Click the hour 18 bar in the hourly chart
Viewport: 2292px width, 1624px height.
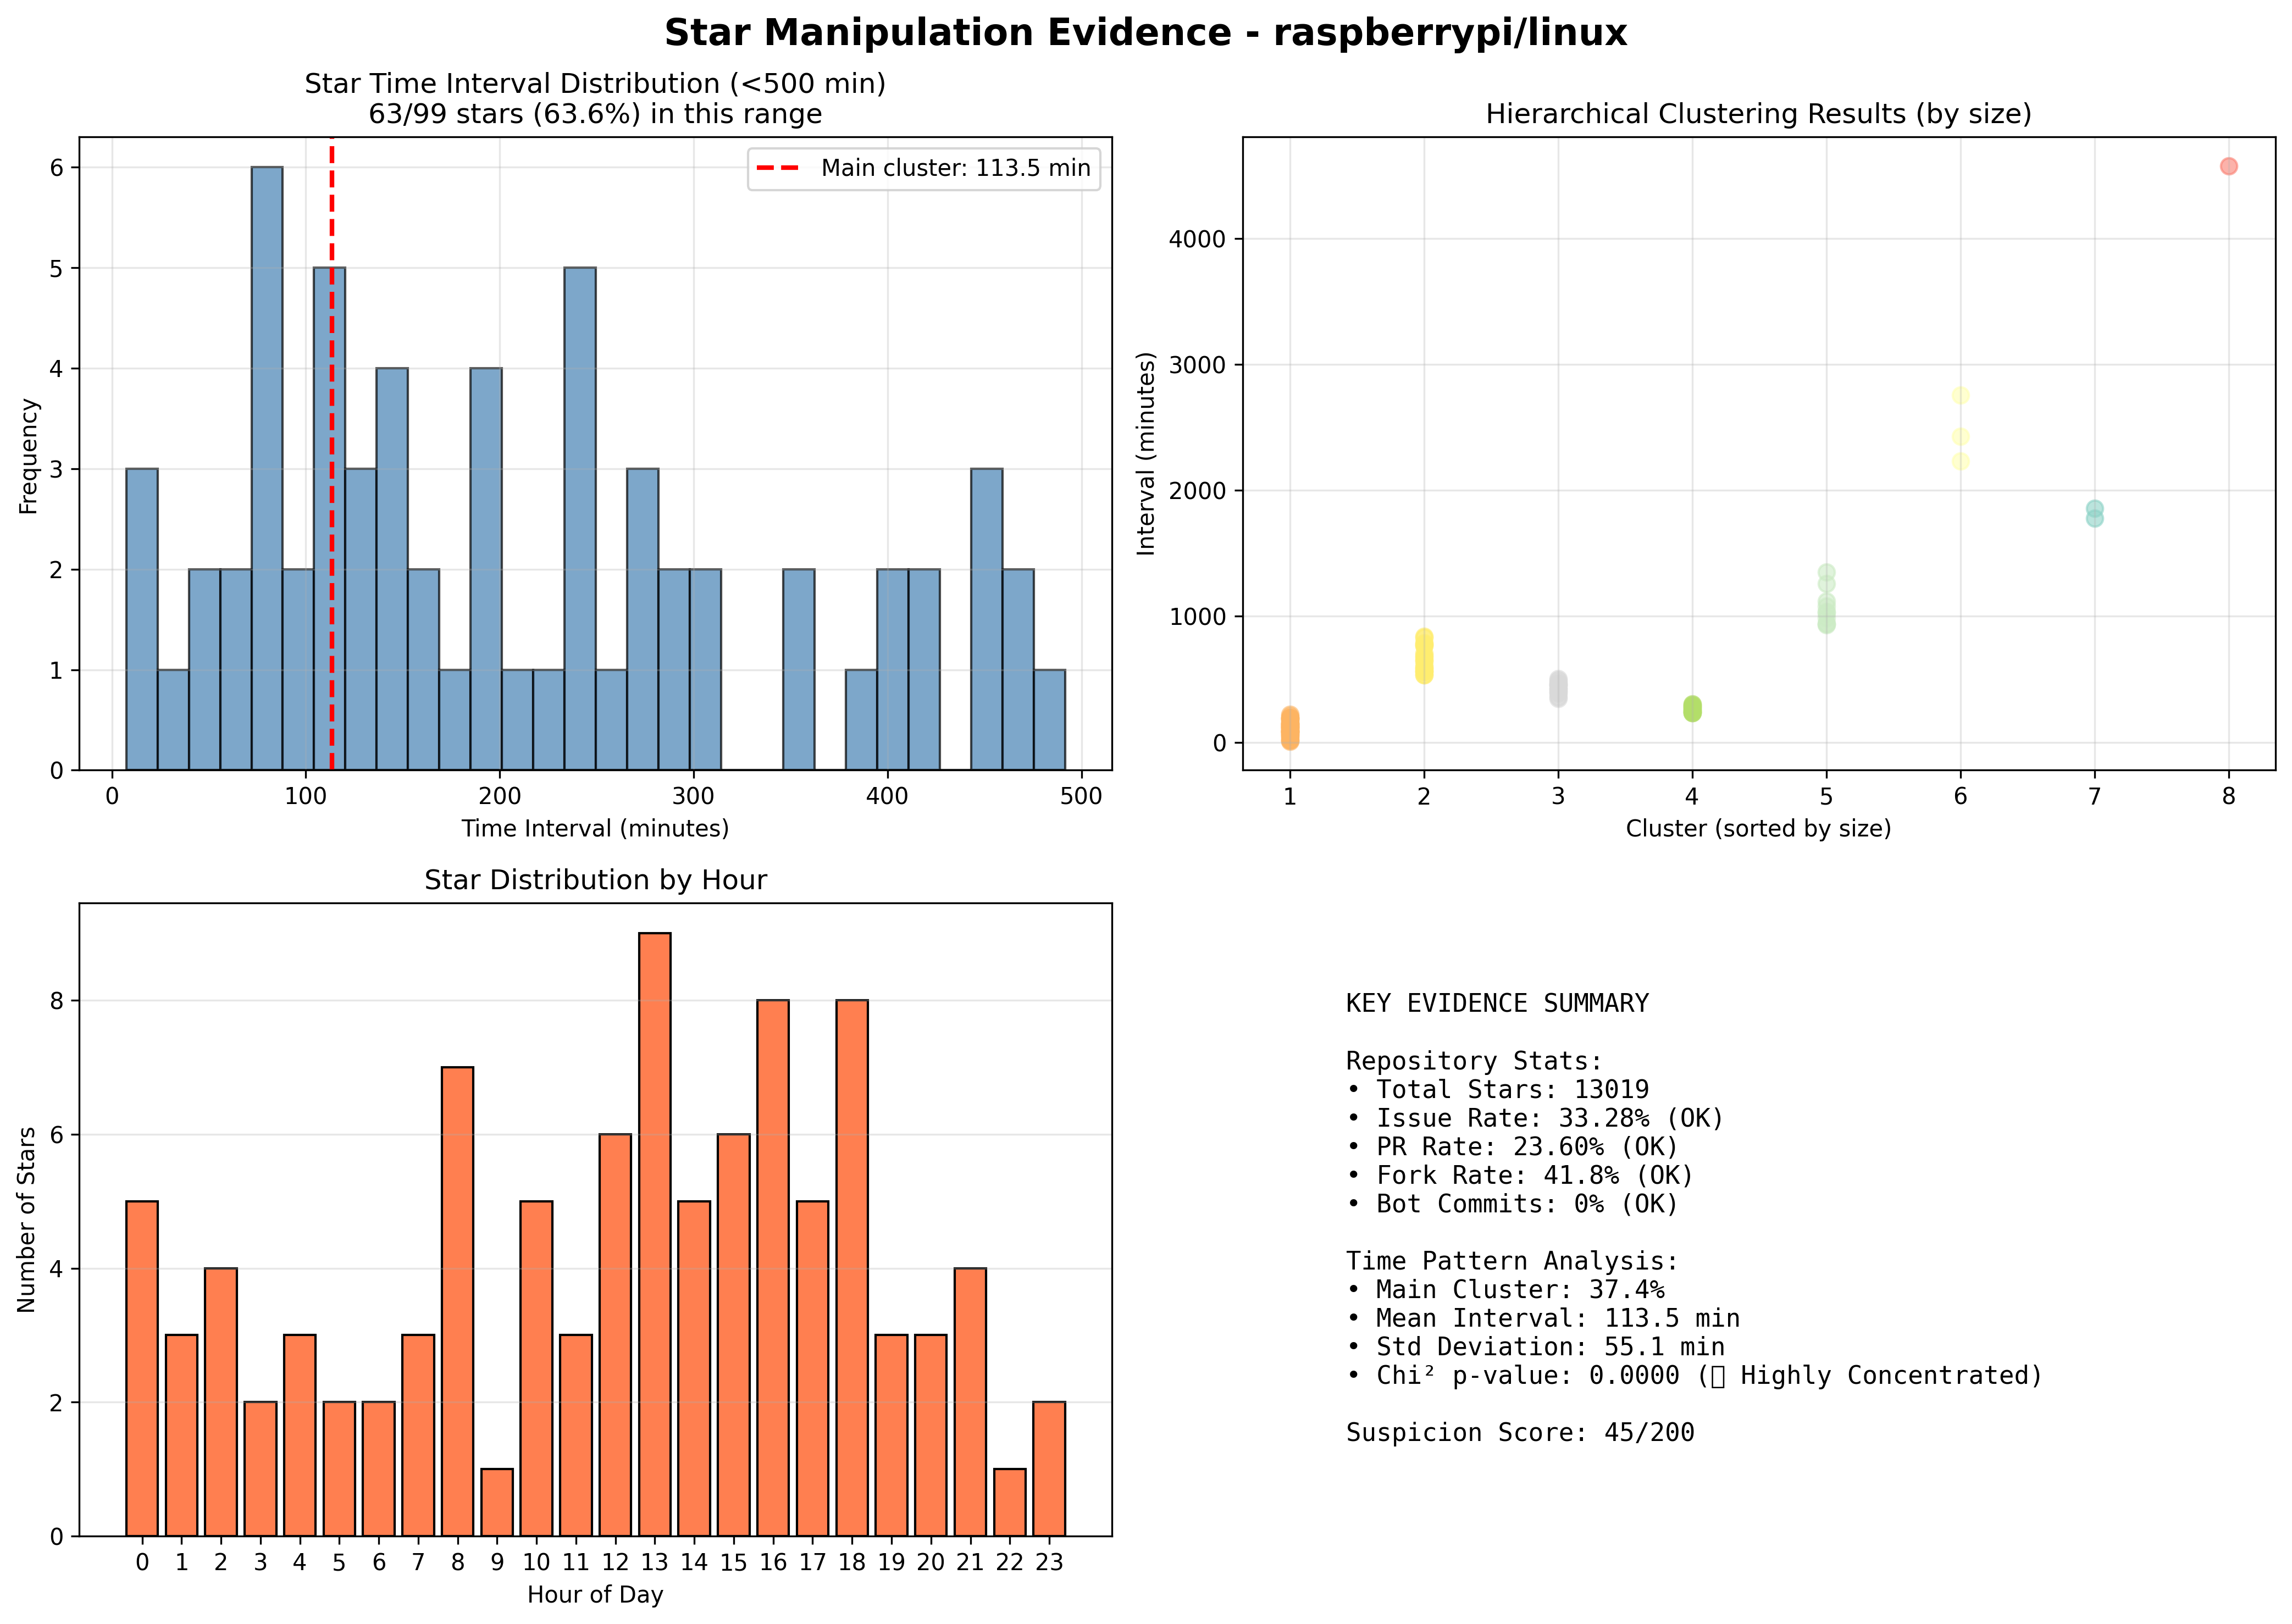pos(852,1268)
